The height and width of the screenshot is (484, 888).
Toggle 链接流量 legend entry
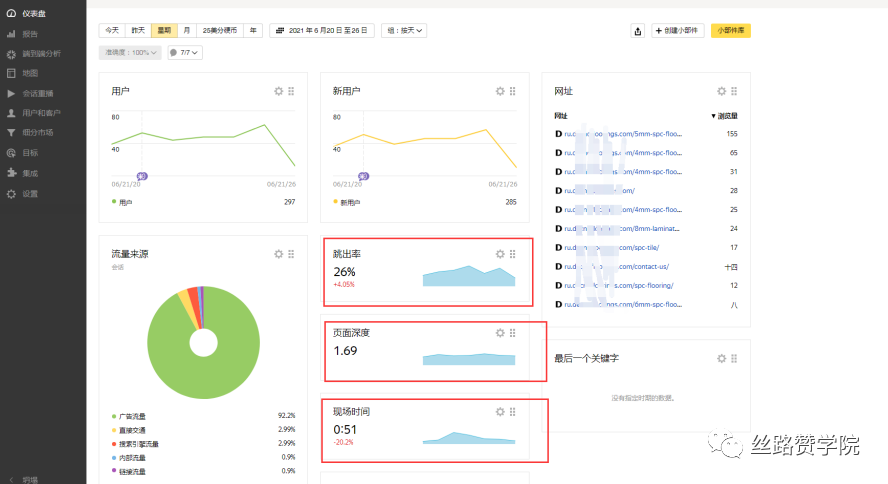[x=129, y=472]
